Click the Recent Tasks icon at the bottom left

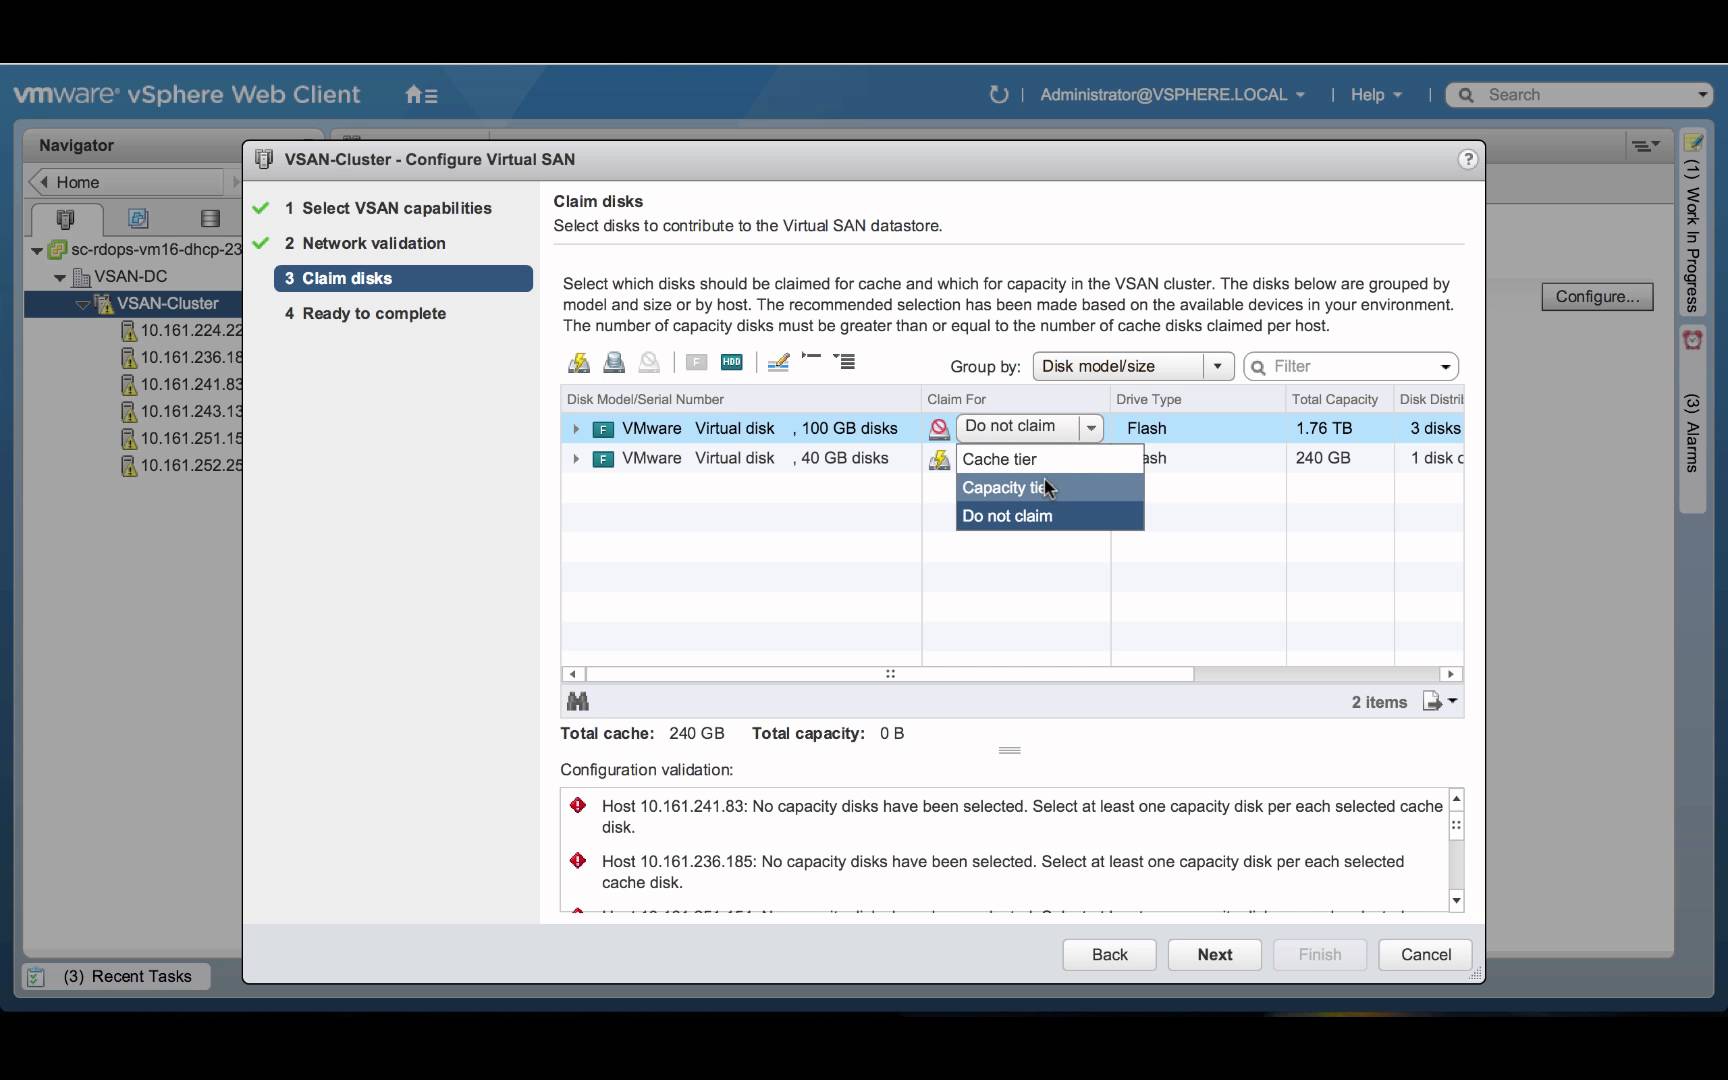click(x=36, y=977)
